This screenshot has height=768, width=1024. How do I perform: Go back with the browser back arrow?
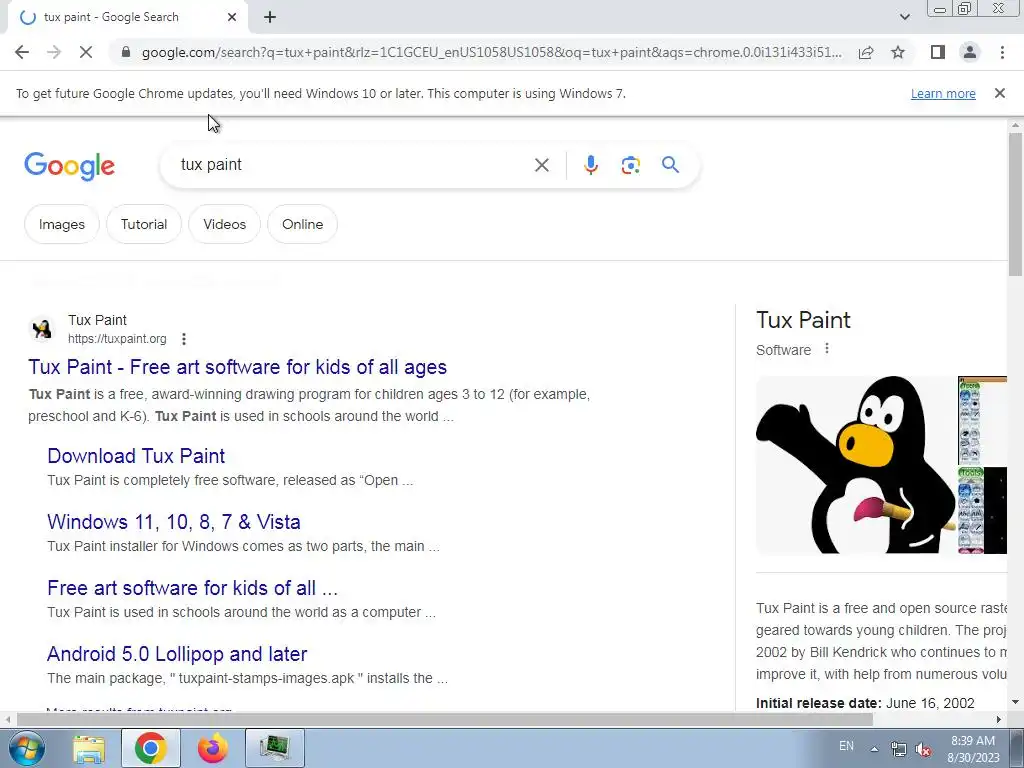pyautogui.click(x=22, y=52)
